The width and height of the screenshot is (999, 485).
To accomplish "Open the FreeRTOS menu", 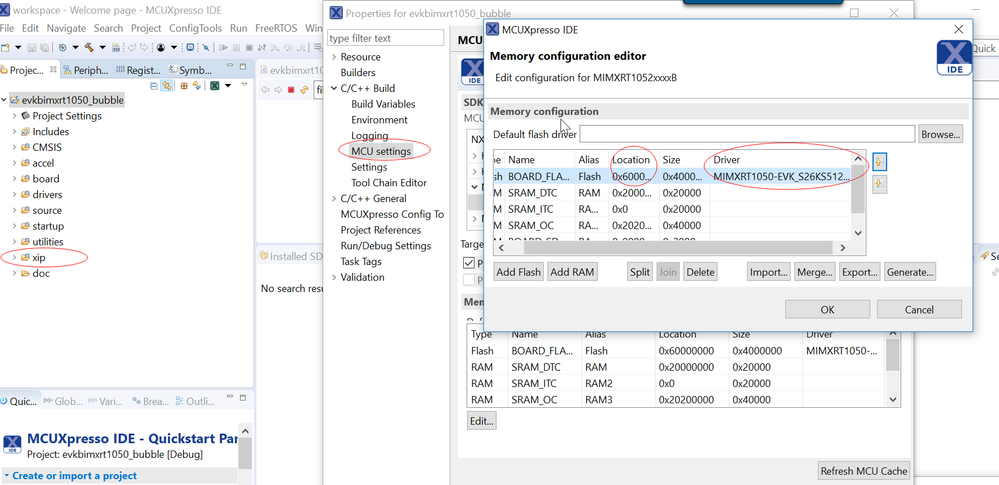I will pos(276,28).
